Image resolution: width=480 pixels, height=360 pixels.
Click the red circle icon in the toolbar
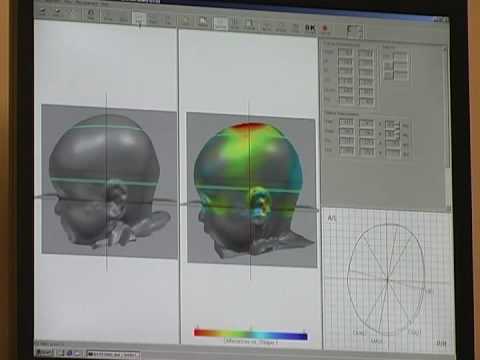[324, 29]
